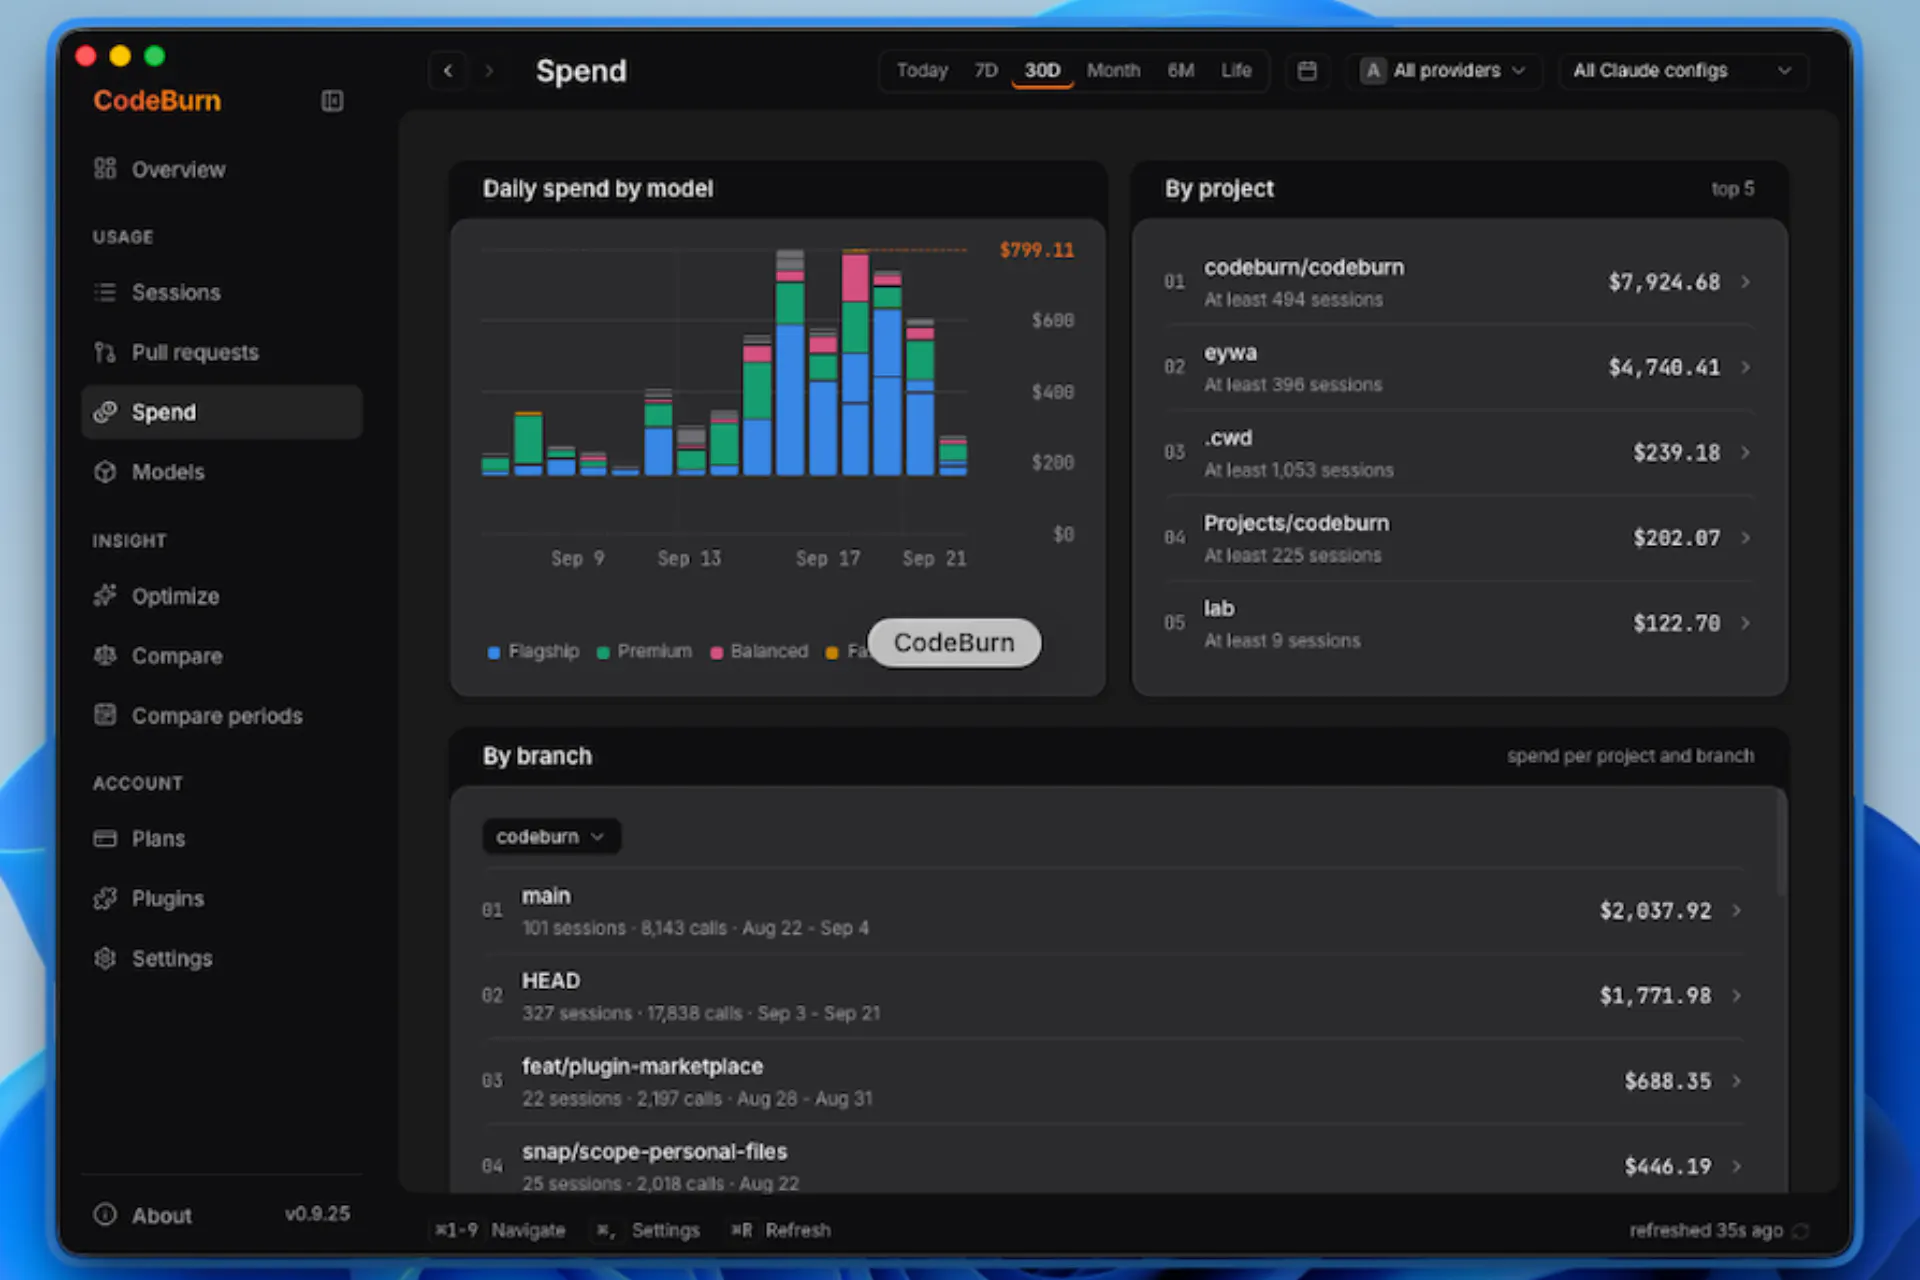Click the $799.11 peak label on the chart
The width and height of the screenshot is (1920, 1280).
click(1037, 250)
